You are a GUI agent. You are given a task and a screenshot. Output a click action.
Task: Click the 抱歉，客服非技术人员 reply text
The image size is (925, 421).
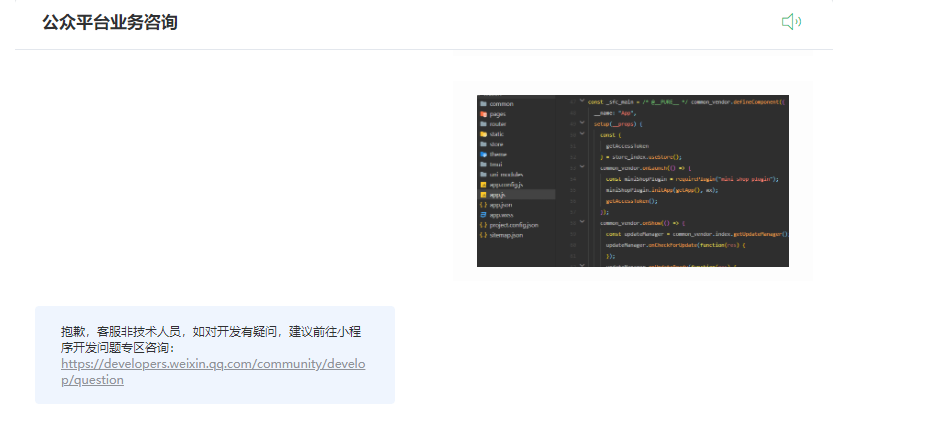coord(211,340)
